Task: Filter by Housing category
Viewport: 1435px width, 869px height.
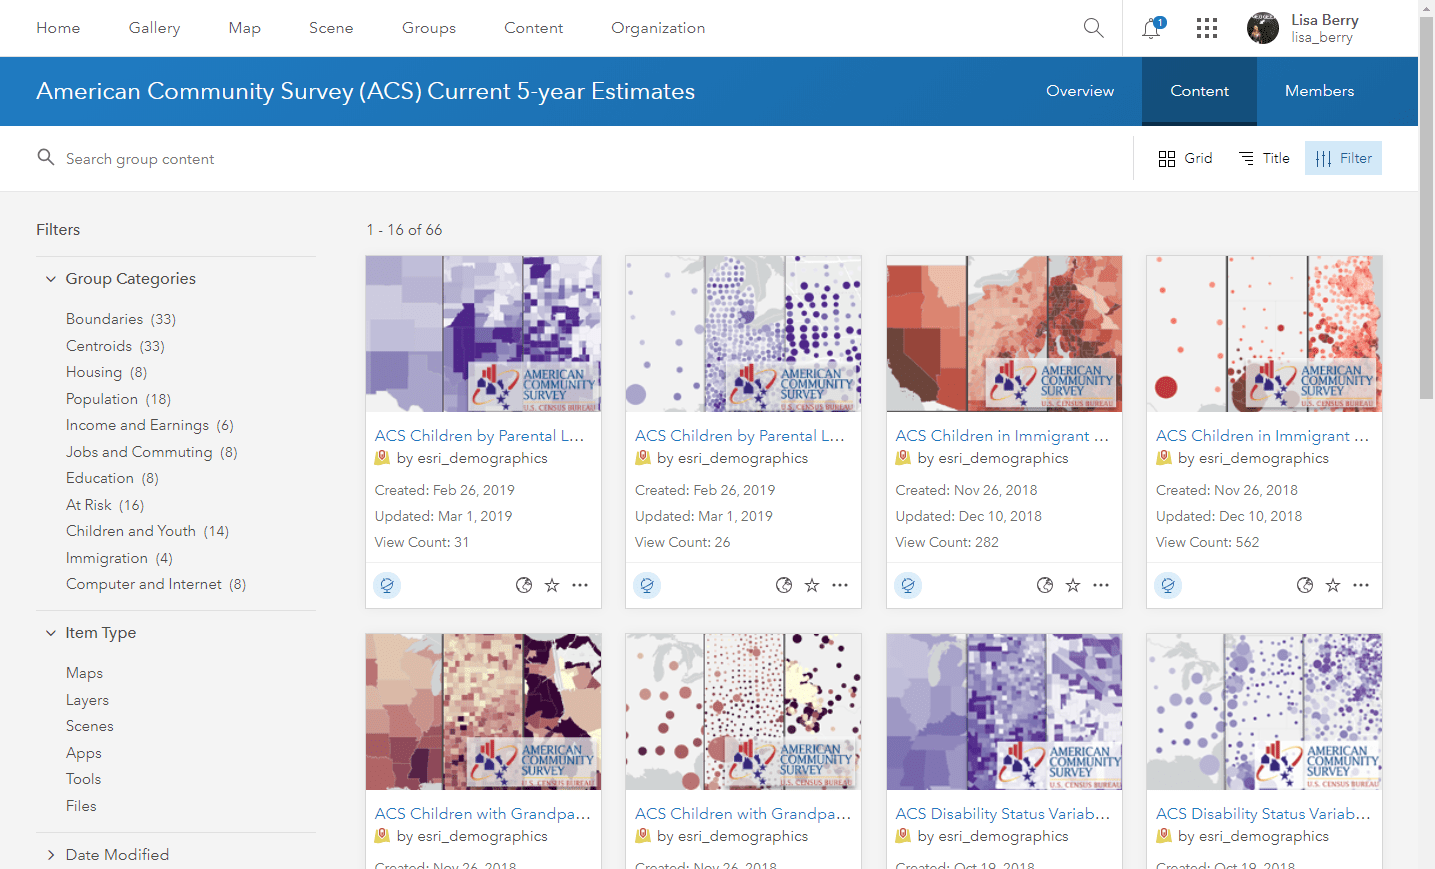Action: (x=106, y=372)
